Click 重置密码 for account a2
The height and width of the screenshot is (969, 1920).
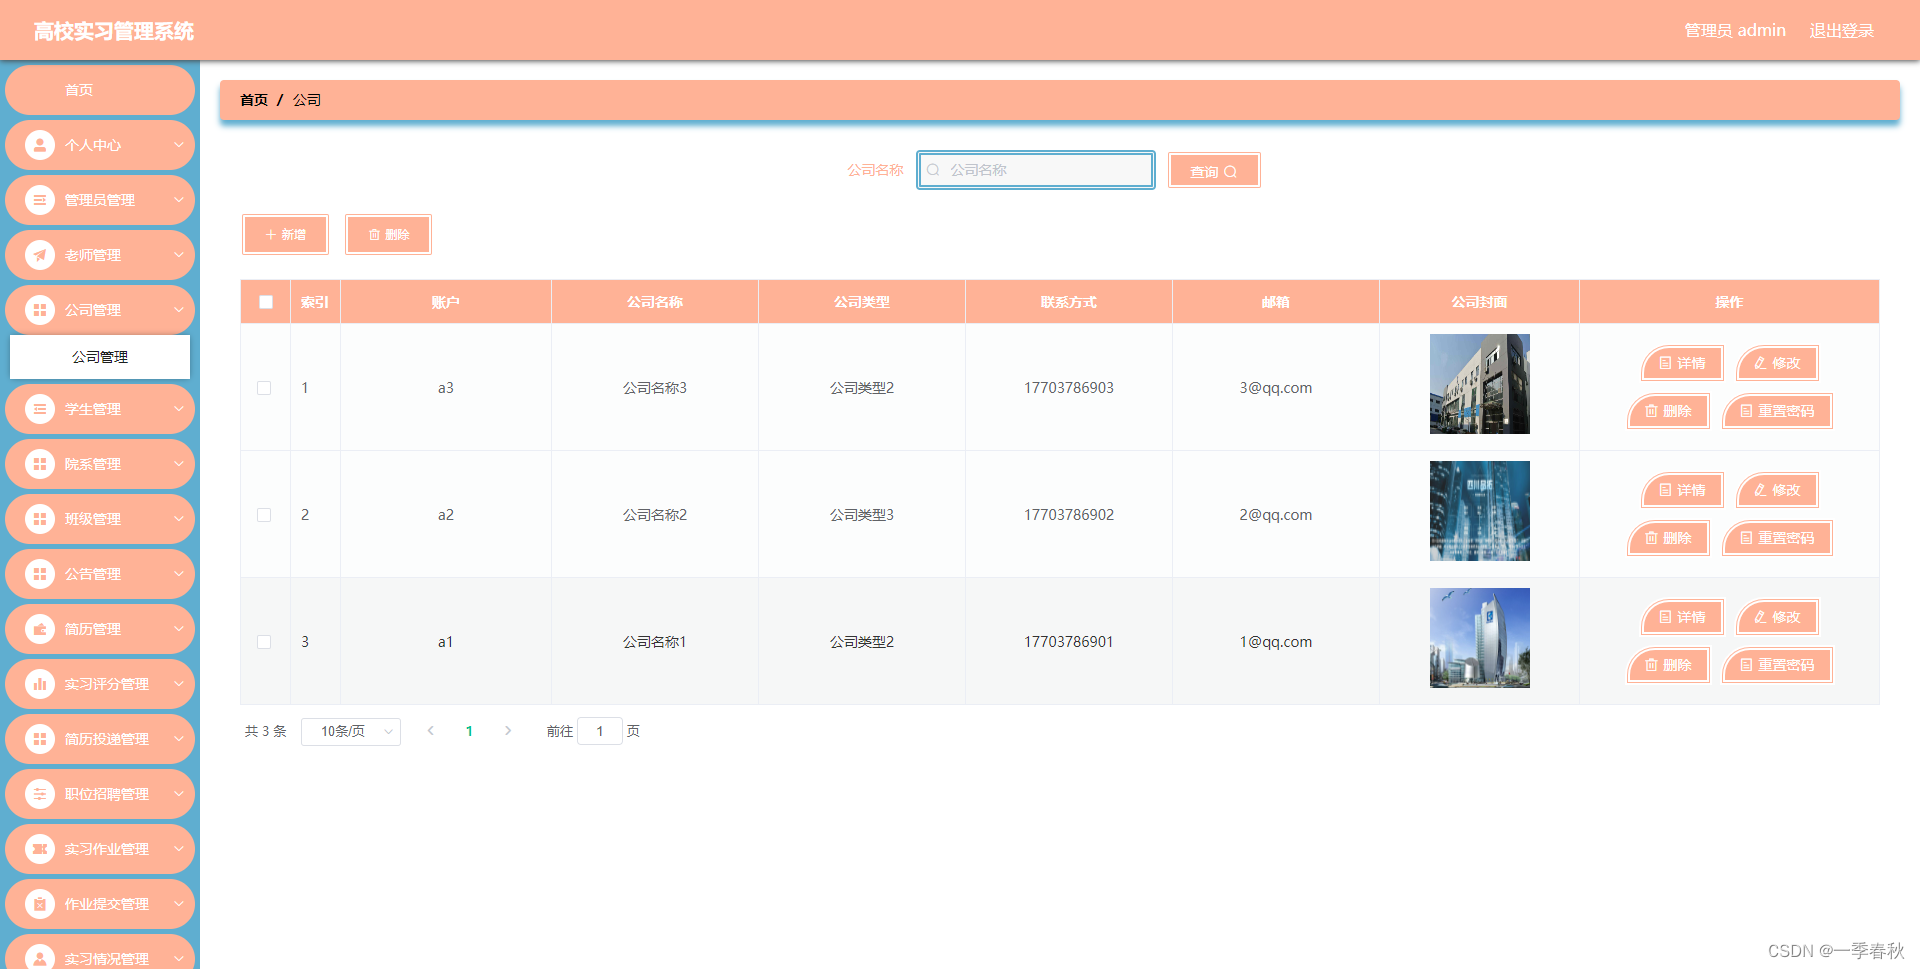pyautogui.click(x=1777, y=537)
